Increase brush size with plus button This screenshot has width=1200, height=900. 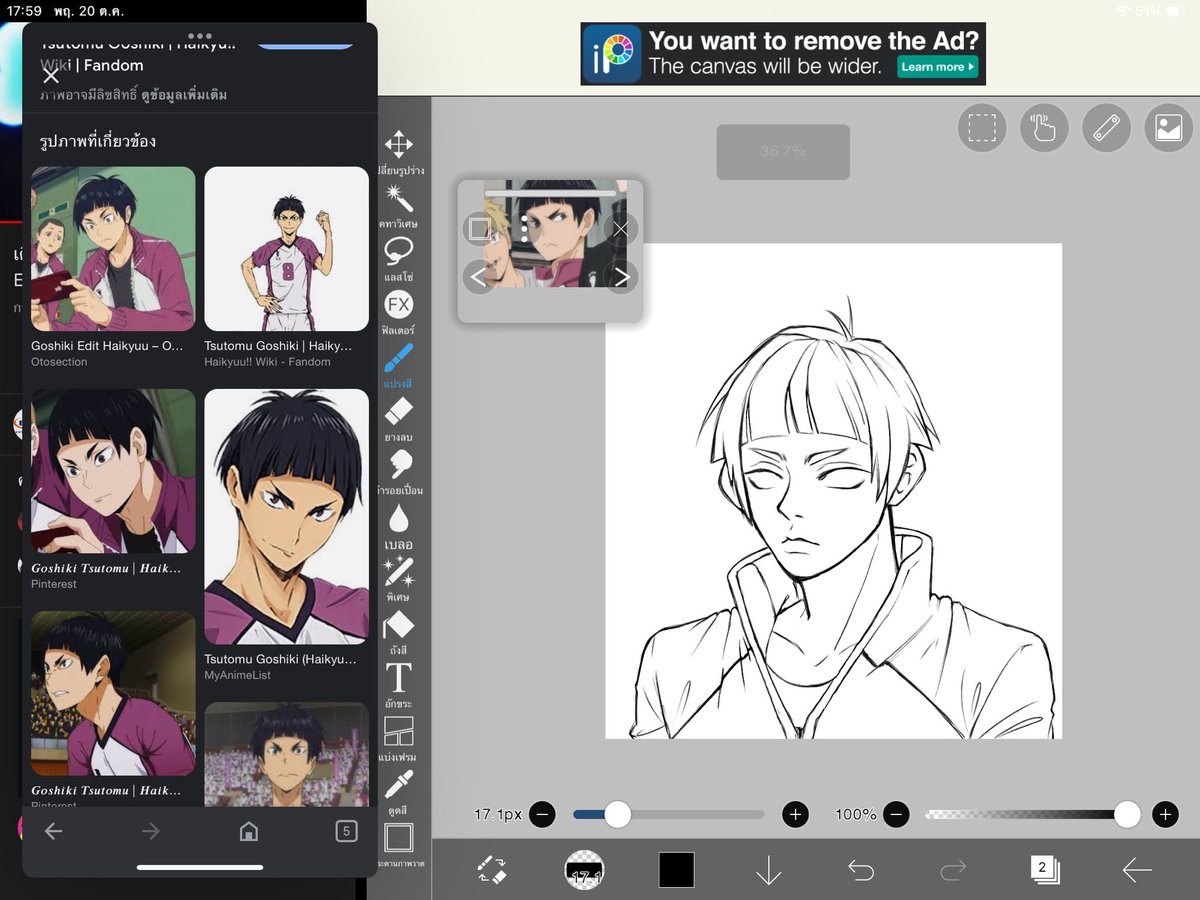pos(795,814)
